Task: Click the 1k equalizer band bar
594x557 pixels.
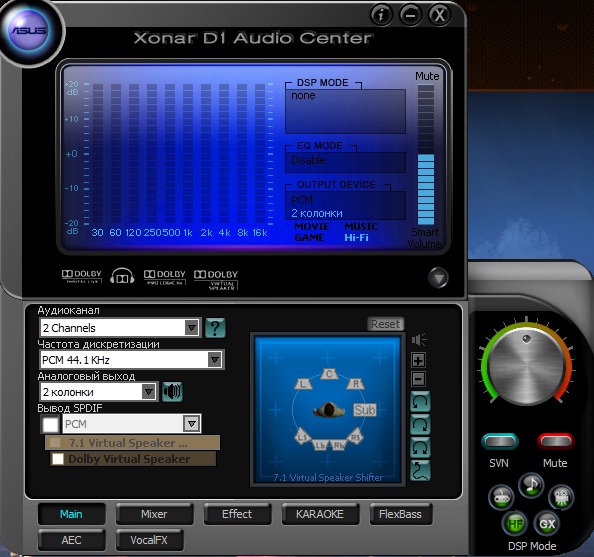Action: [188, 153]
